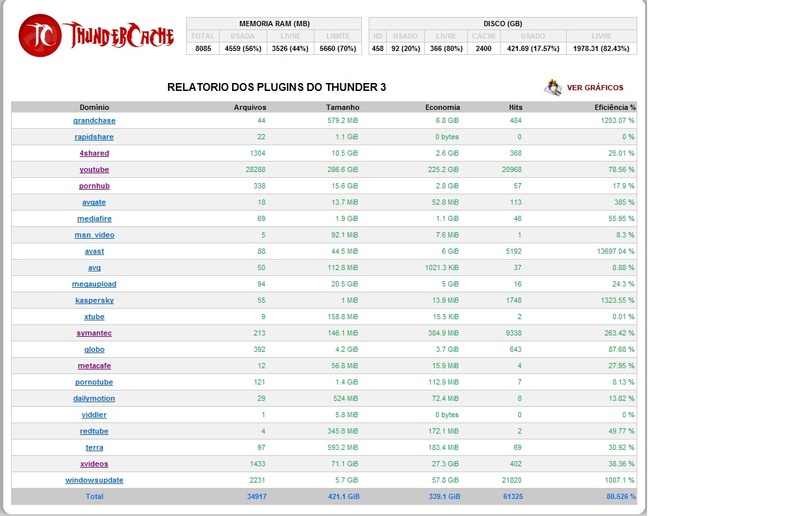The width and height of the screenshot is (800, 516).
Task: Select the RAM free value 3526 (44%)
Action: [x=290, y=48]
